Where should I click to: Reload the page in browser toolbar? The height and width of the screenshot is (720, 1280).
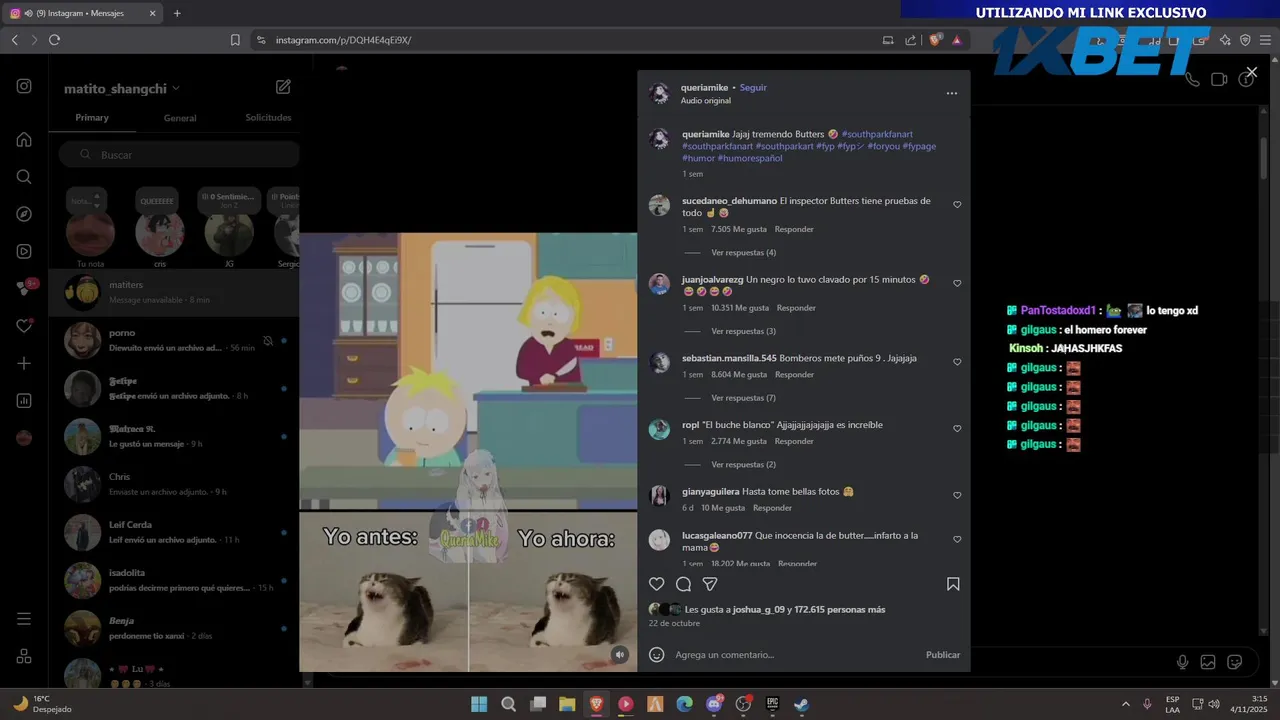54,40
